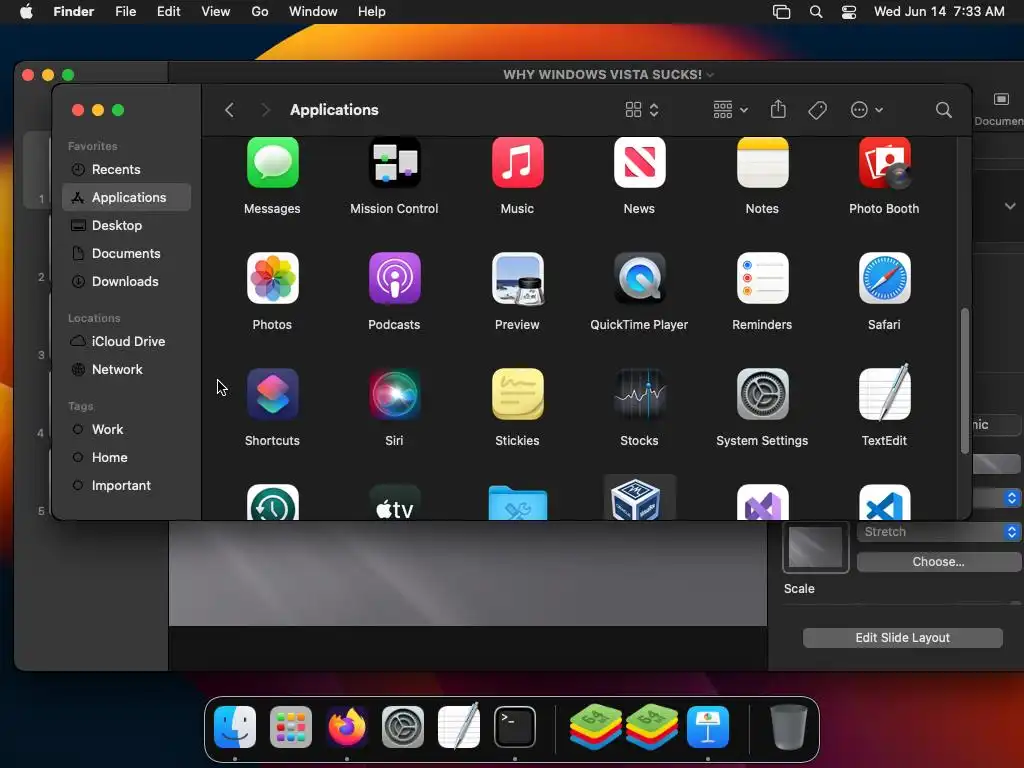Open Control Center in menu bar

[x=848, y=12]
